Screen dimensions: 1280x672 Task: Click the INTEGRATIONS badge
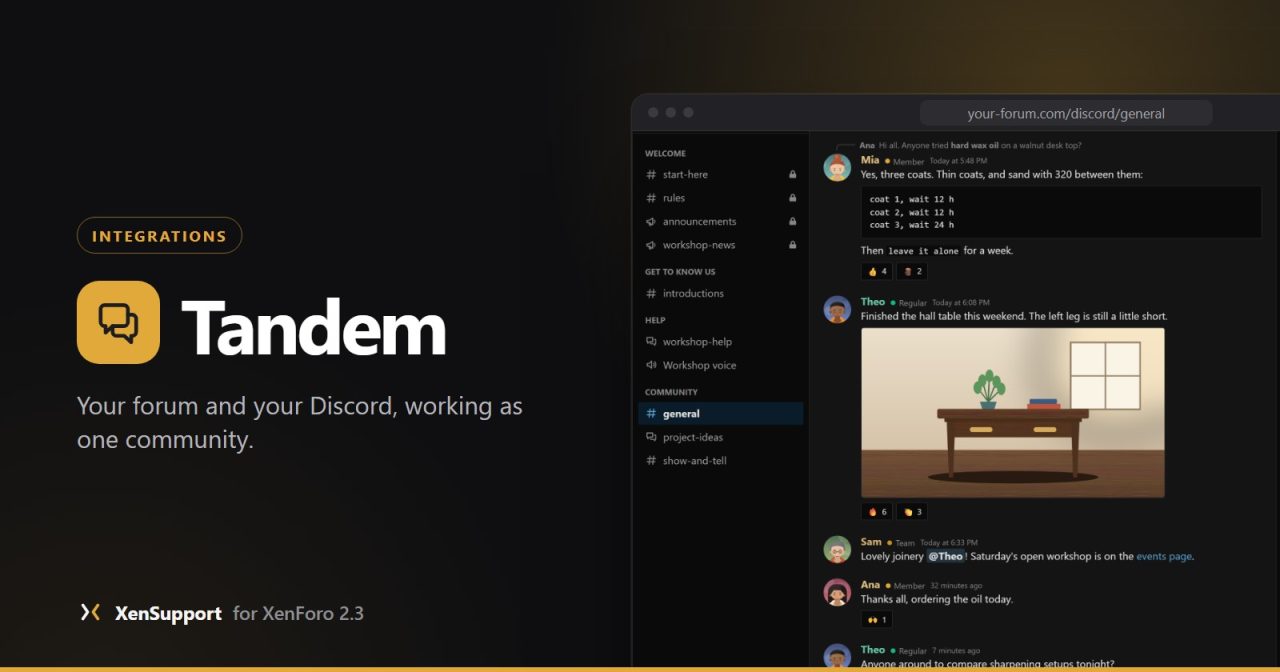click(x=160, y=236)
